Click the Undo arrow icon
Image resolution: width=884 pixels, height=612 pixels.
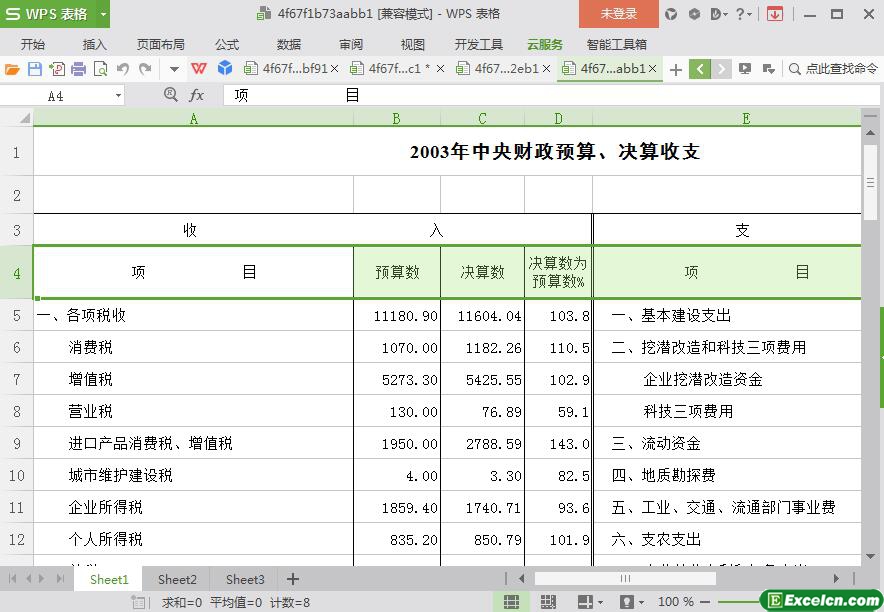(122, 69)
